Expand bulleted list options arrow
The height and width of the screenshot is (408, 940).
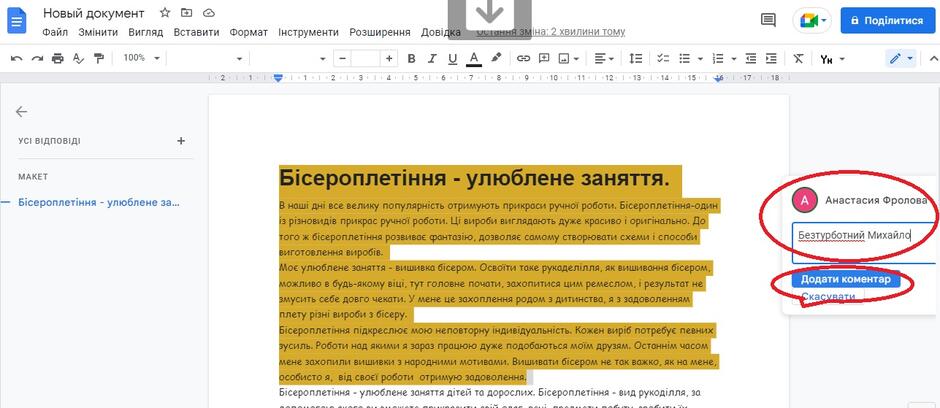click(x=700, y=59)
